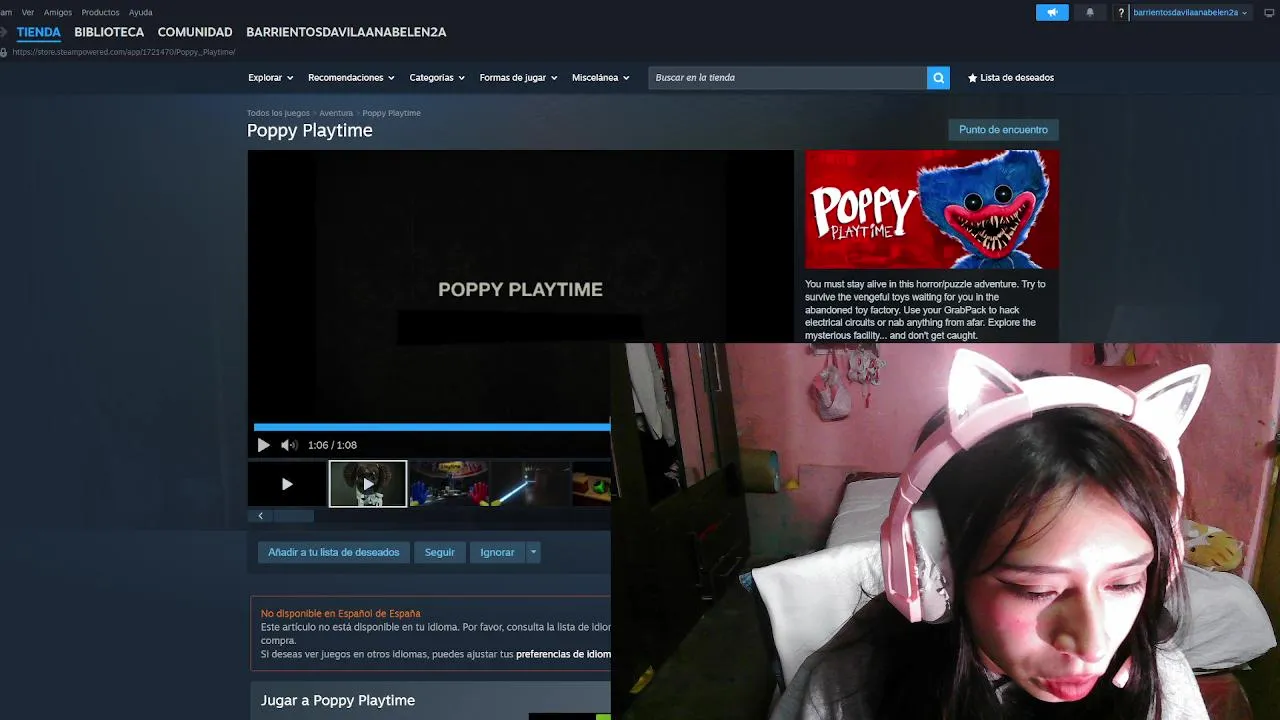The height and width of the screenshot is (720, 1280).
Task: Click the store page URL text
Action: [x=124, y=52]
